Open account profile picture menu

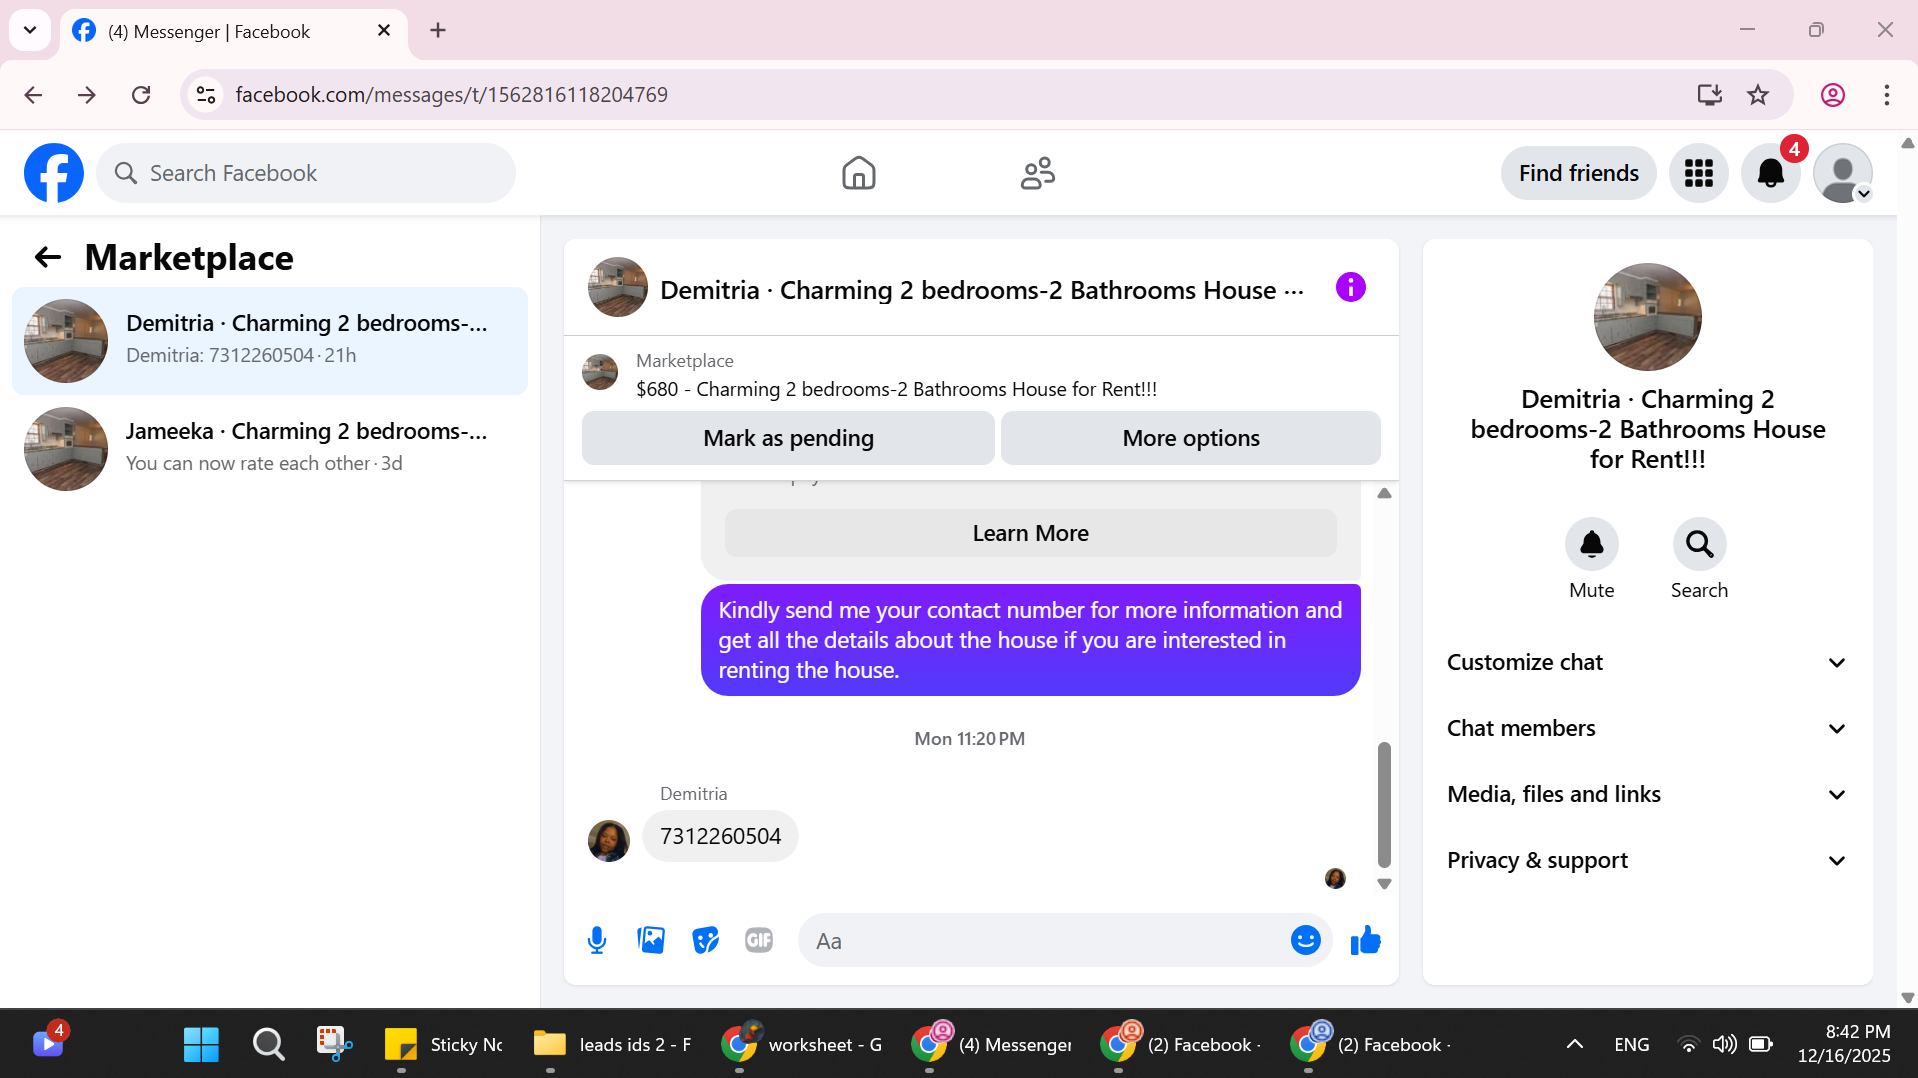(x=1842, y=173)
